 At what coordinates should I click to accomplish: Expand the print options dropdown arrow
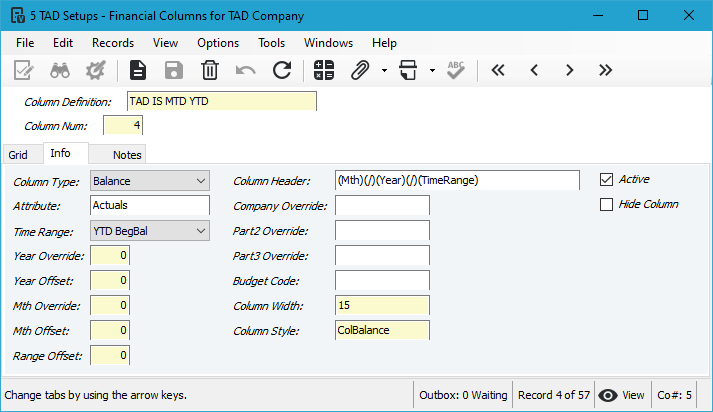[432, 70]
